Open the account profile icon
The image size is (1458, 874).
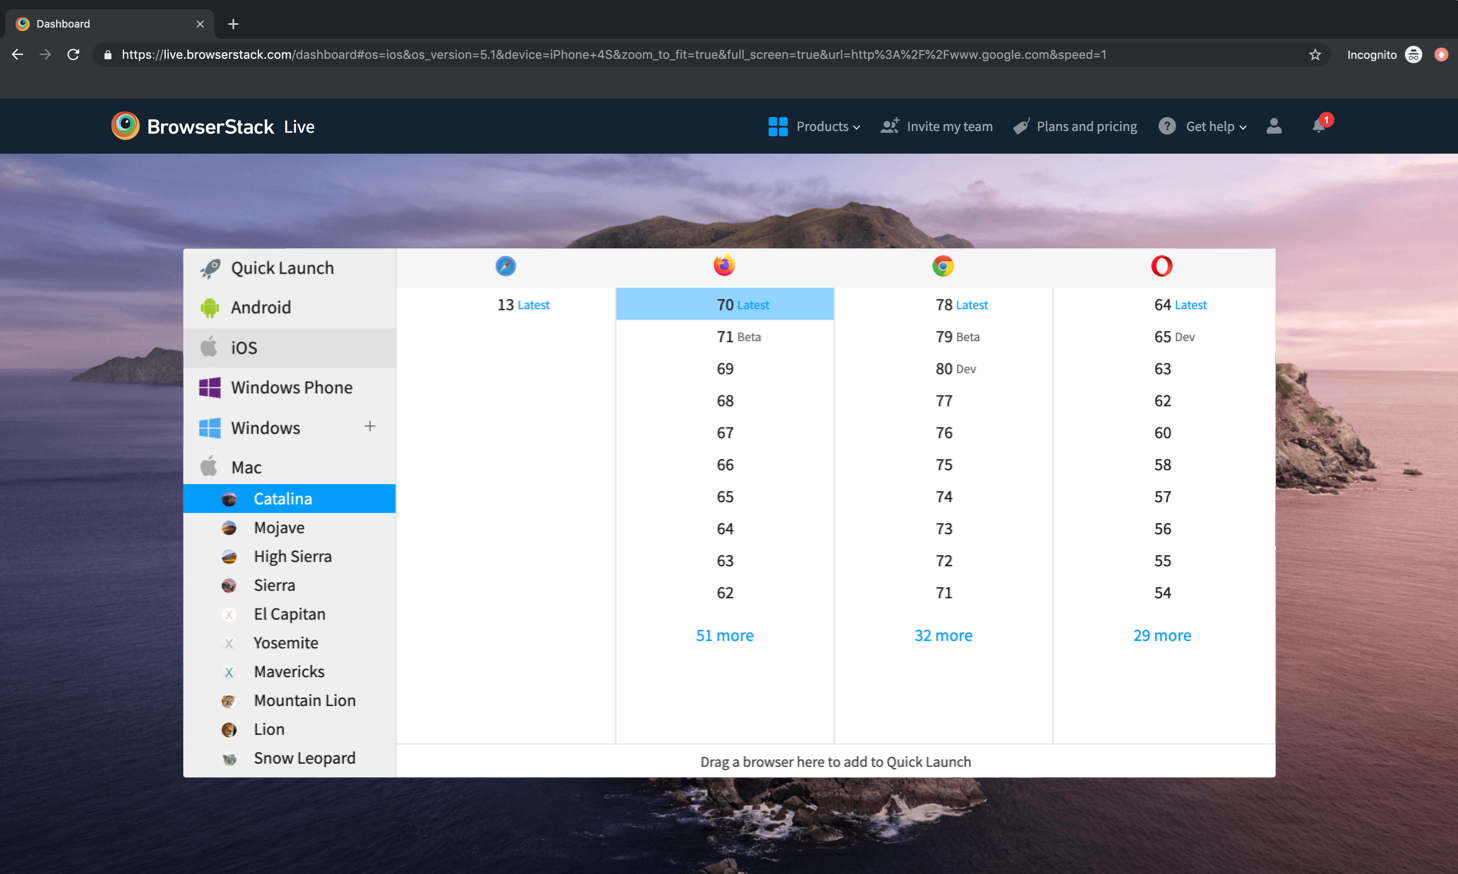click(x=1273, y=126)
